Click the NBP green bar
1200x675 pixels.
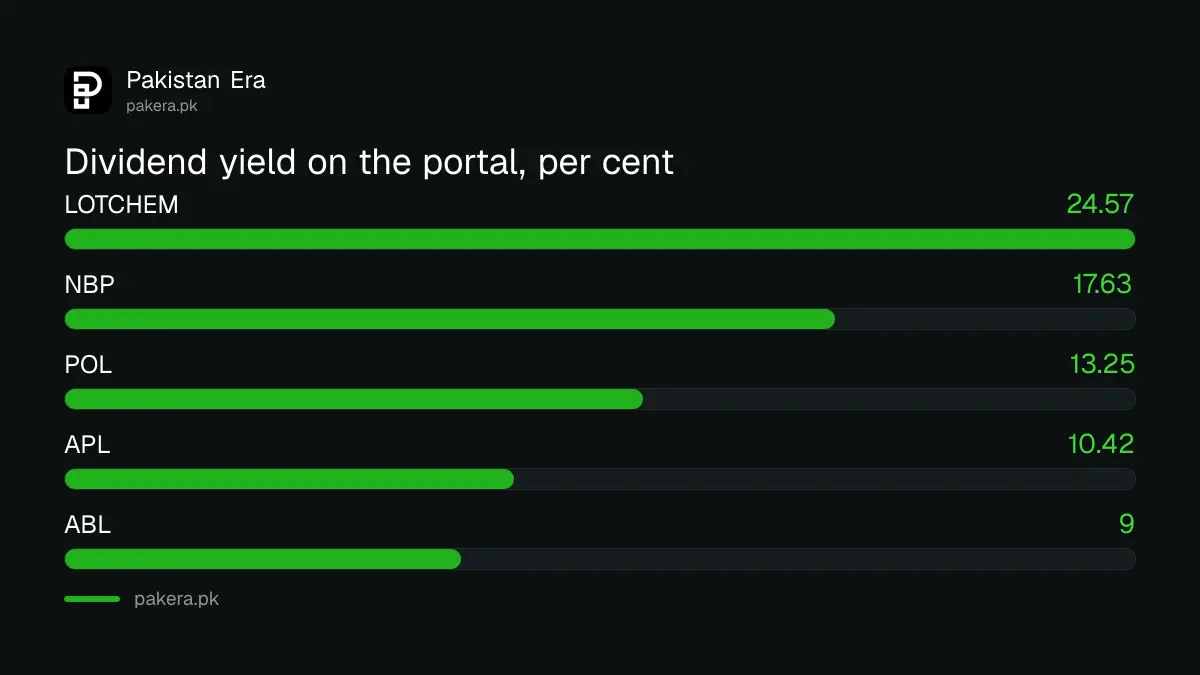click(450, 319)
